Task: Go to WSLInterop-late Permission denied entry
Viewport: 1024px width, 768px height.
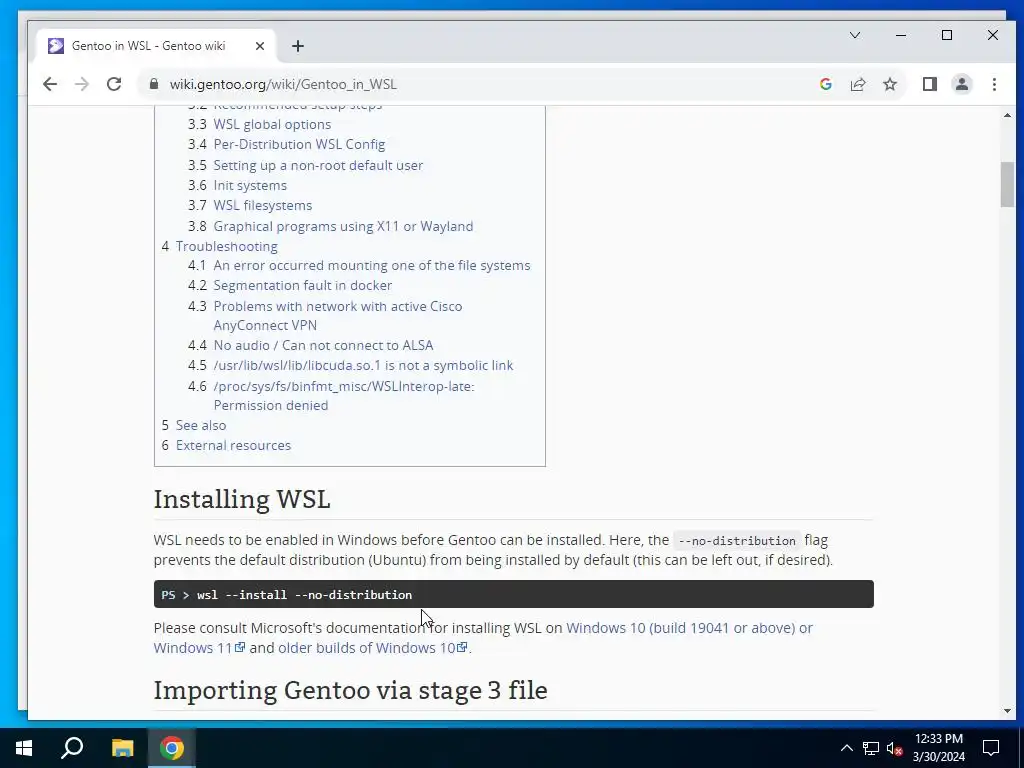Action: [344, 395]
